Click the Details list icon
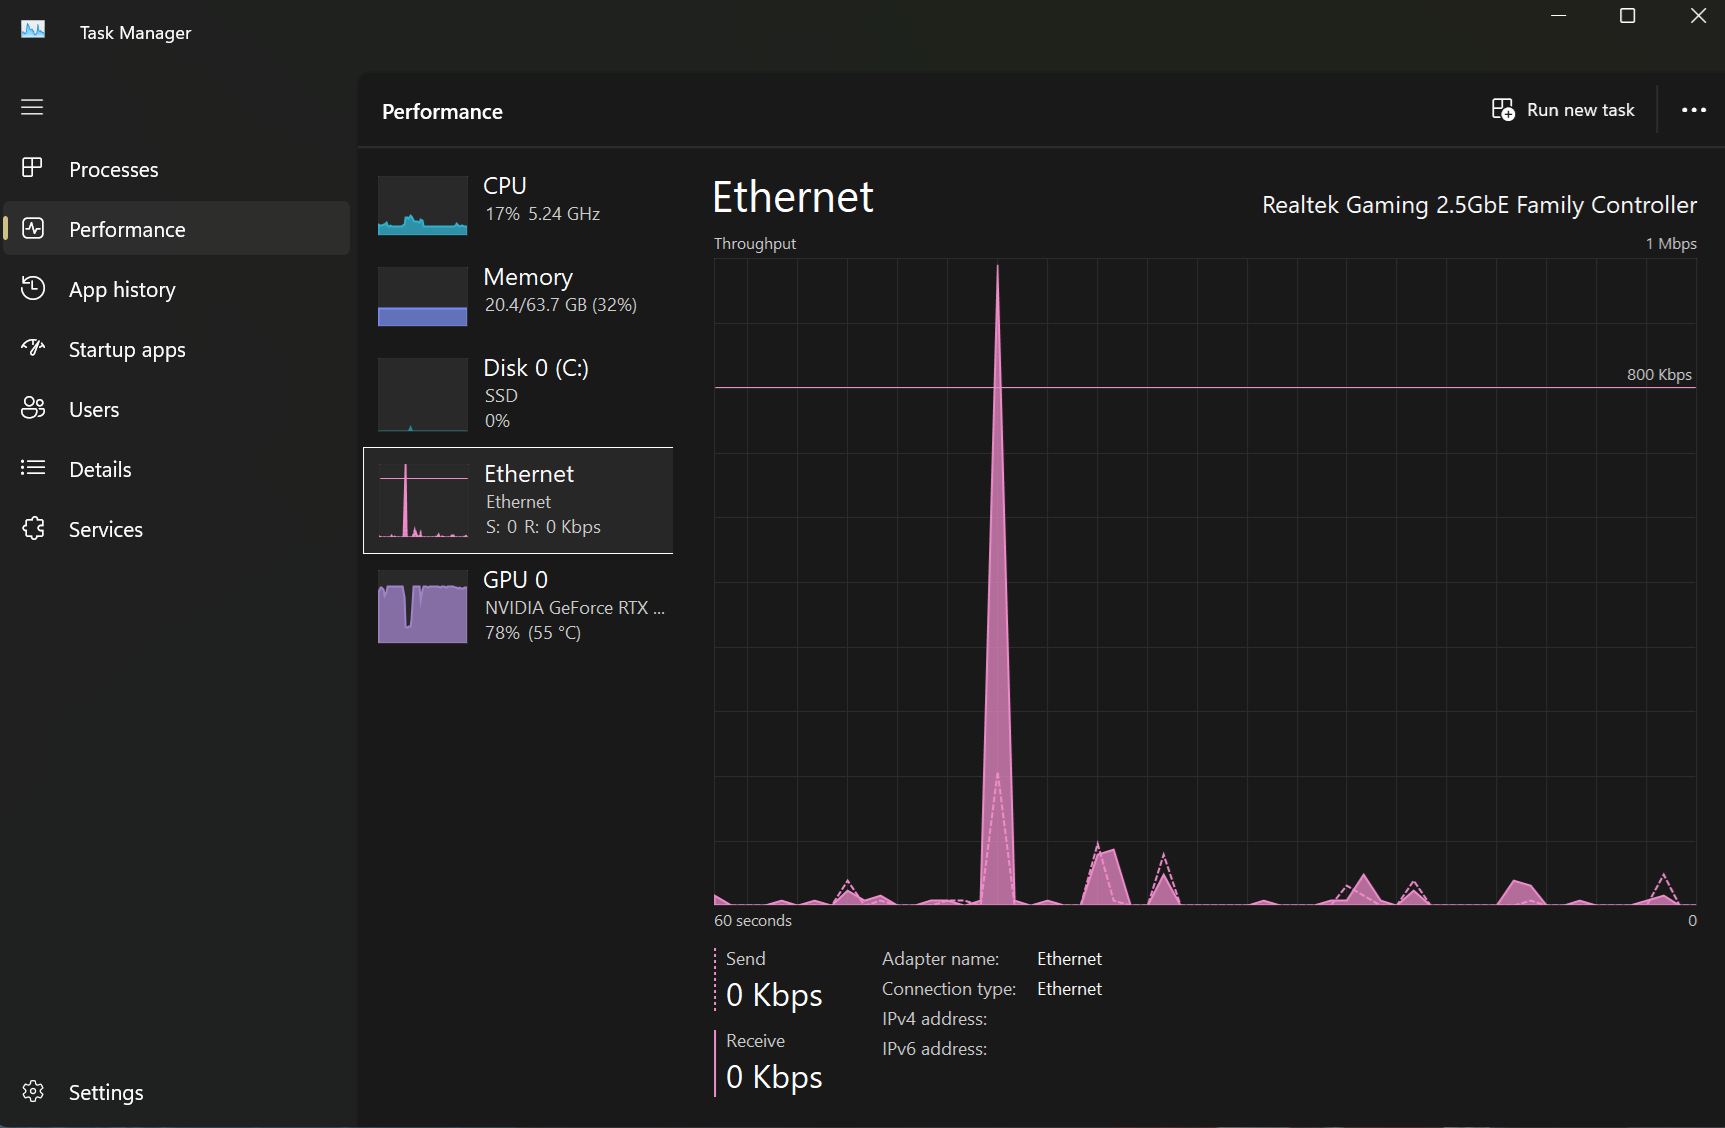Viewport: 1725px width, 1128px height. [x=32, y=468]
